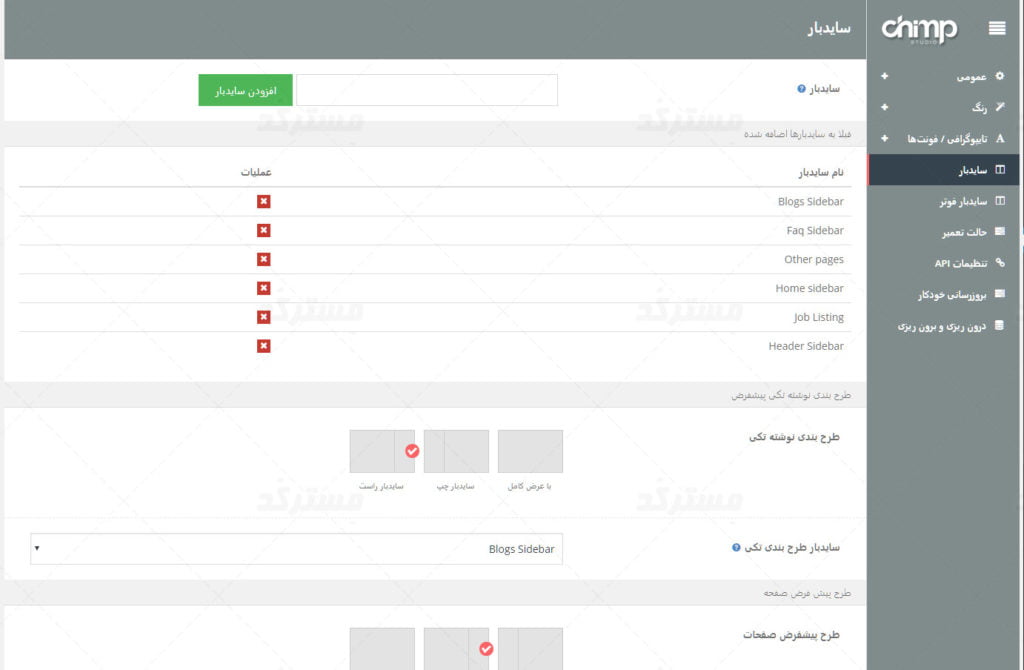Click the حالت تعمیر menu icon

coord(999,231)
